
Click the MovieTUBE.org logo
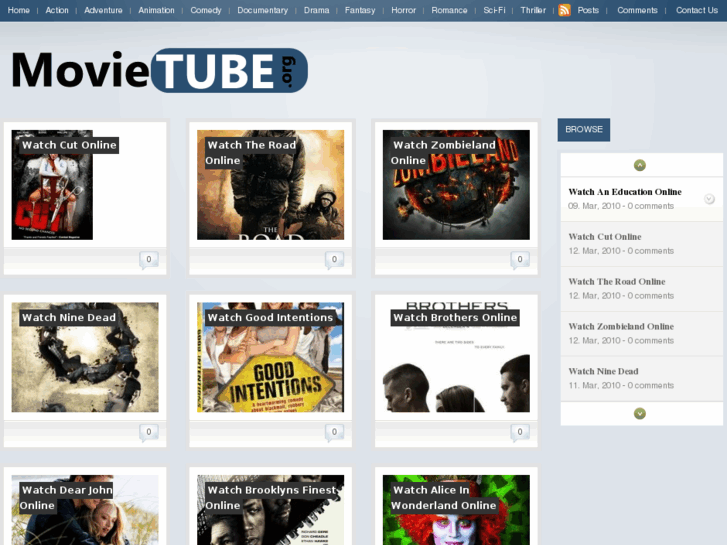tap(159, 71)
